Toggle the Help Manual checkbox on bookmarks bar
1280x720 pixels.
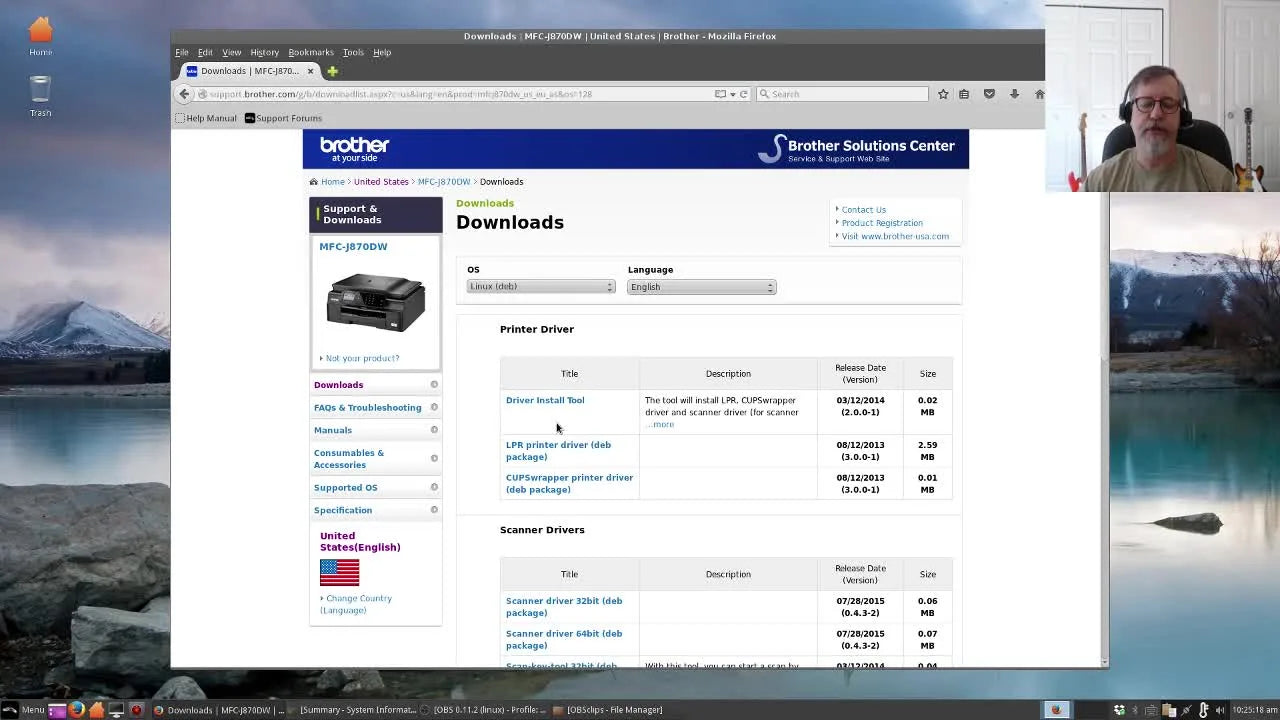[x=179, y=117]
